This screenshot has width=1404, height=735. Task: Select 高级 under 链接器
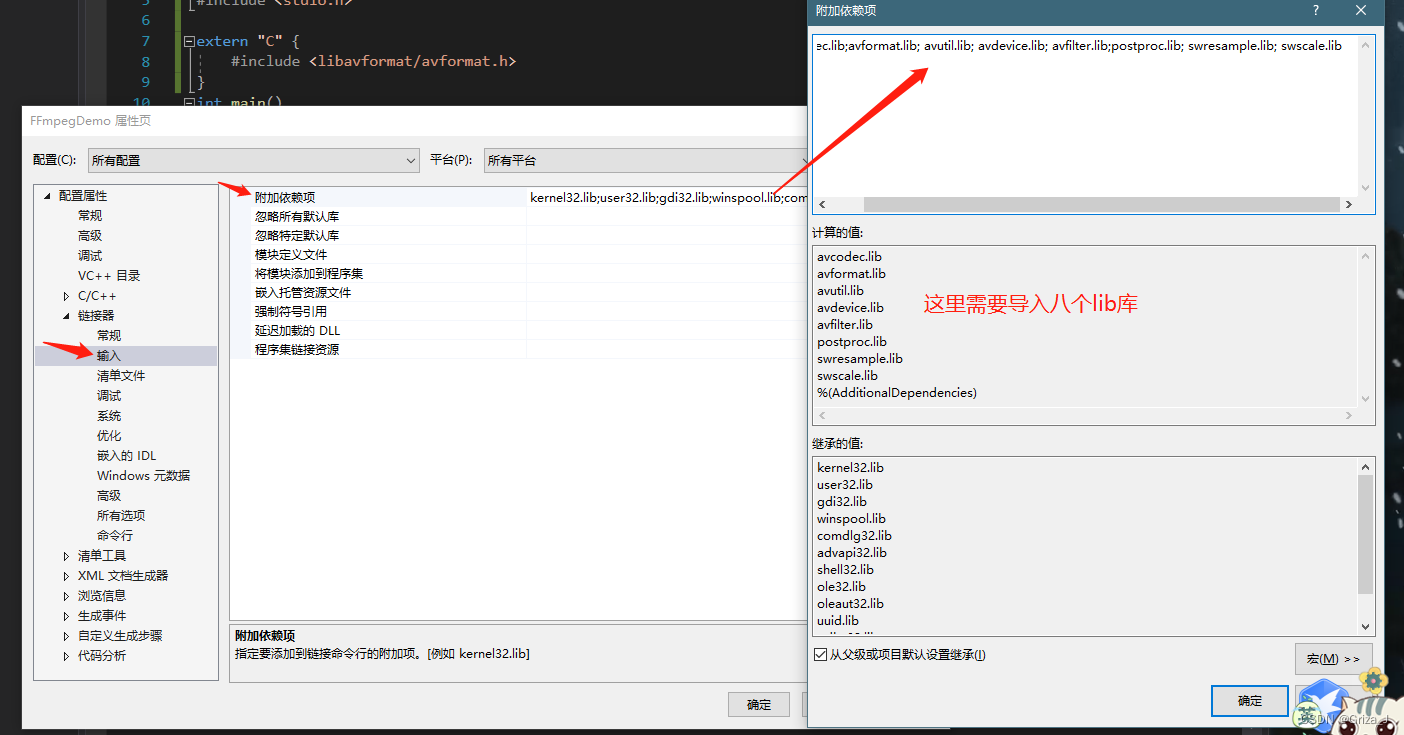(x=109, y=496)
